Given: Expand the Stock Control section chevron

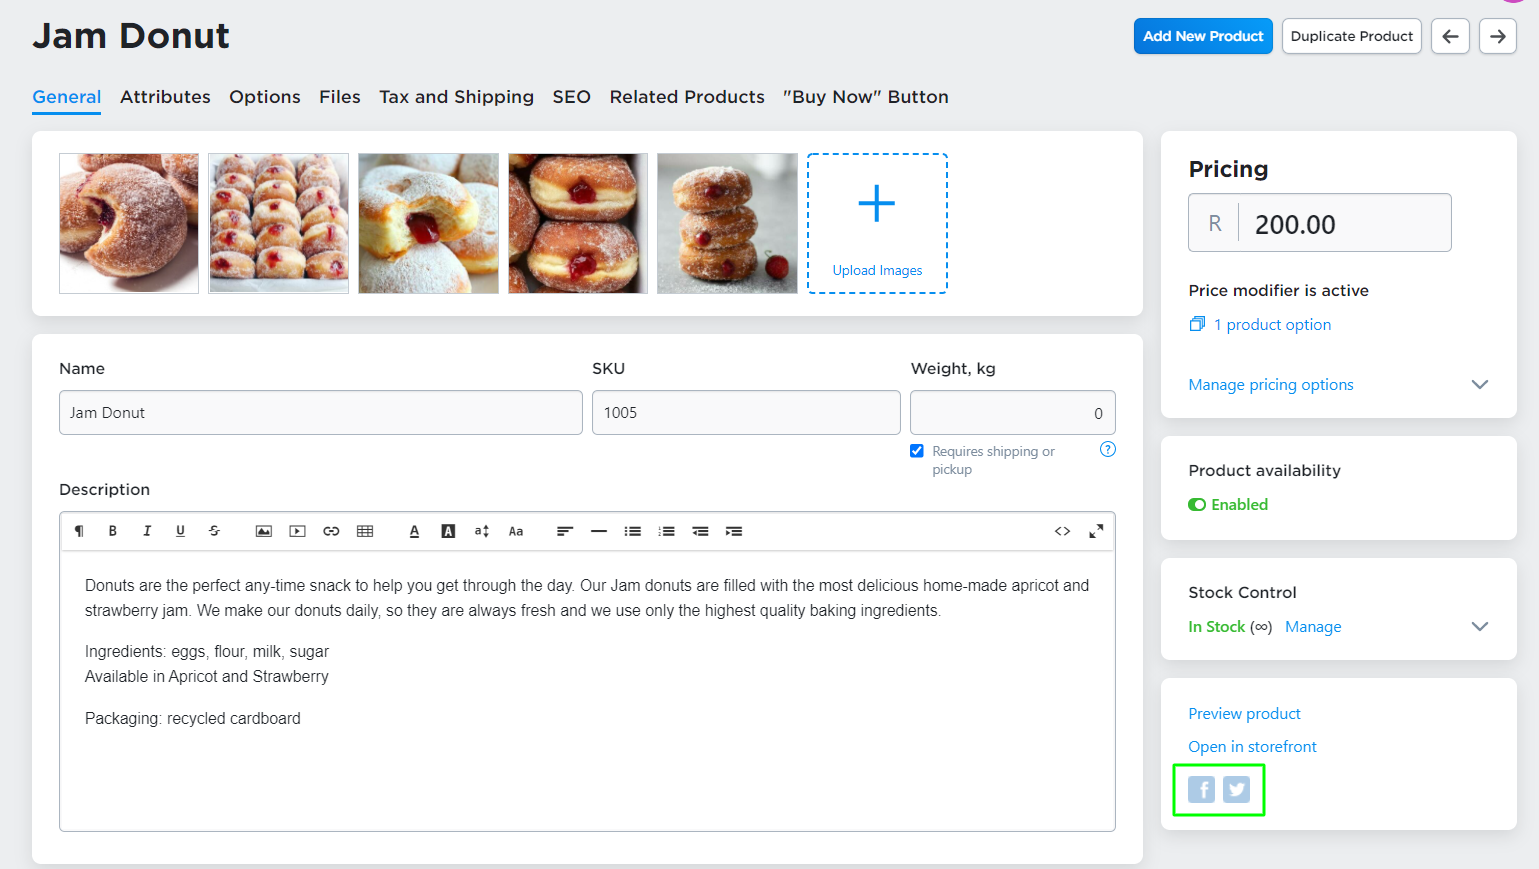Looking at the screenshot, I should click(x=1480, y=626).
